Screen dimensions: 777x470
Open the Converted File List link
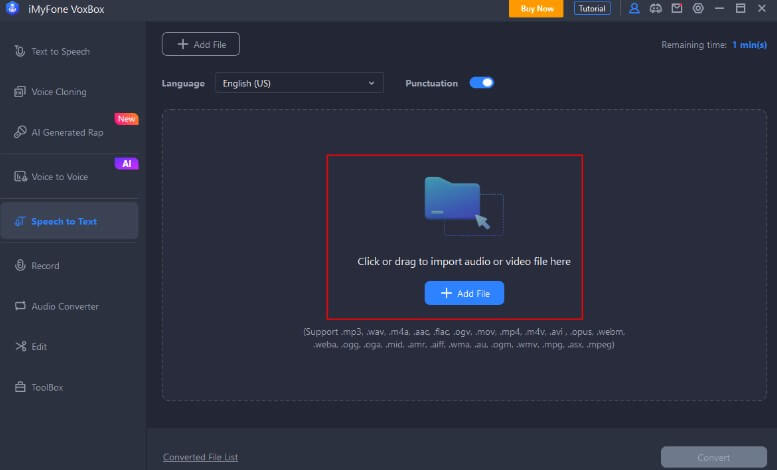[200, 457]
